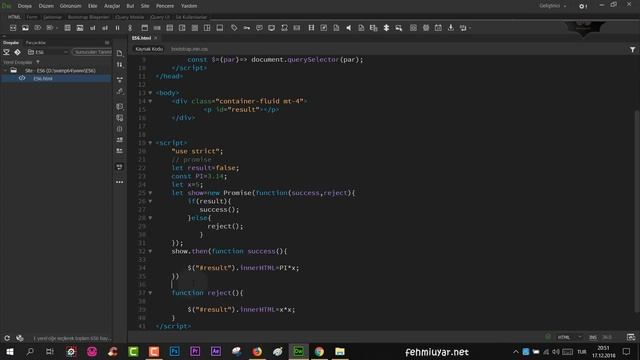Toggle INS insert mode in status bar
640x360 pixels.
(593, 337)
